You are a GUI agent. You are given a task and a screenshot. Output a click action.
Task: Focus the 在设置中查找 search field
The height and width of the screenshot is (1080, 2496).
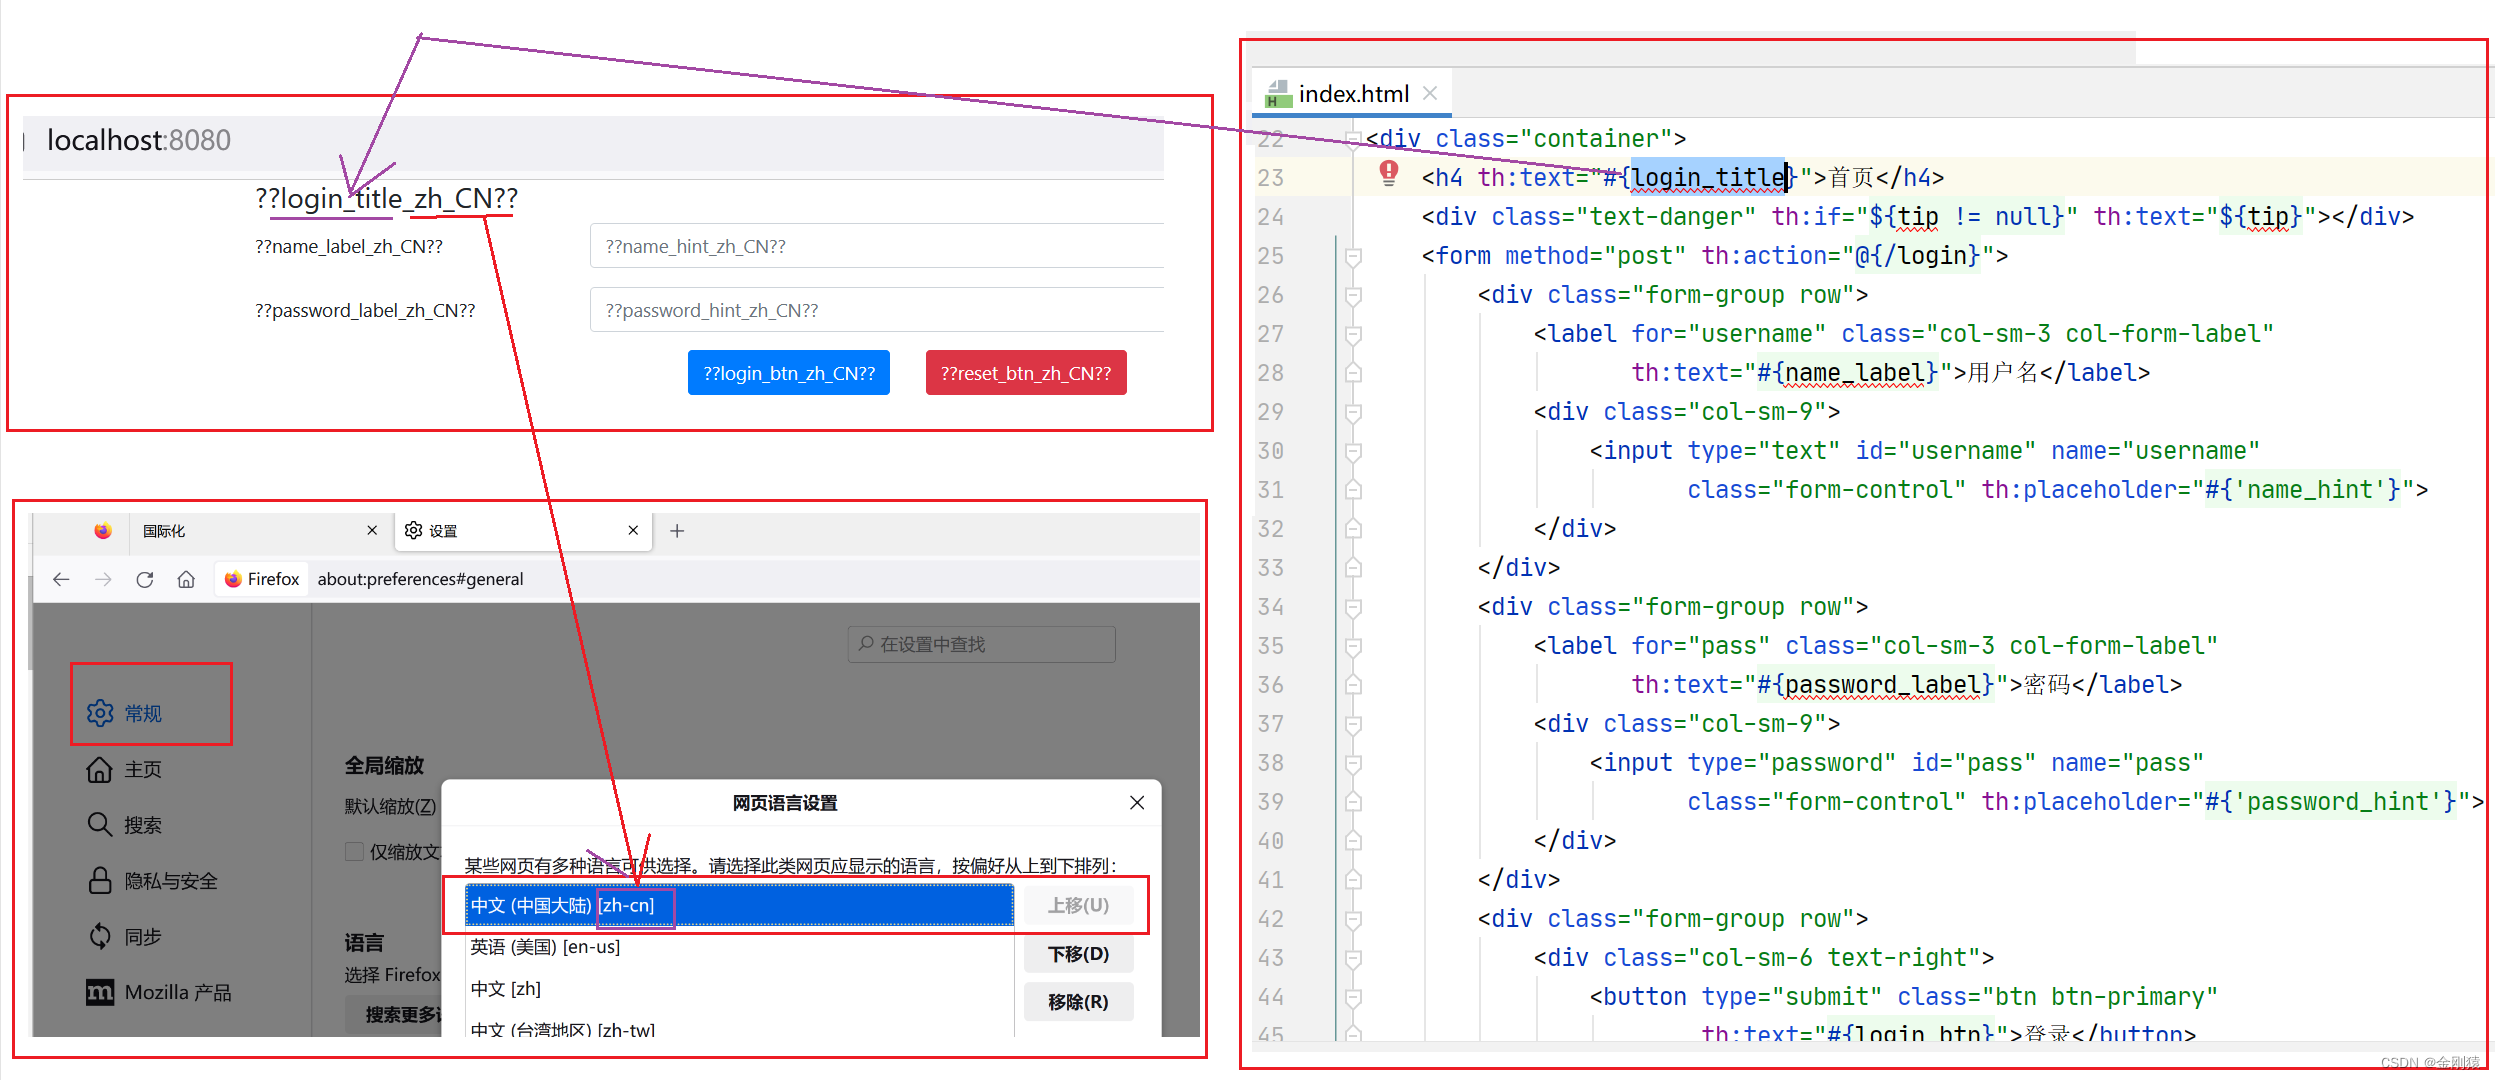(x=981, y=644)
